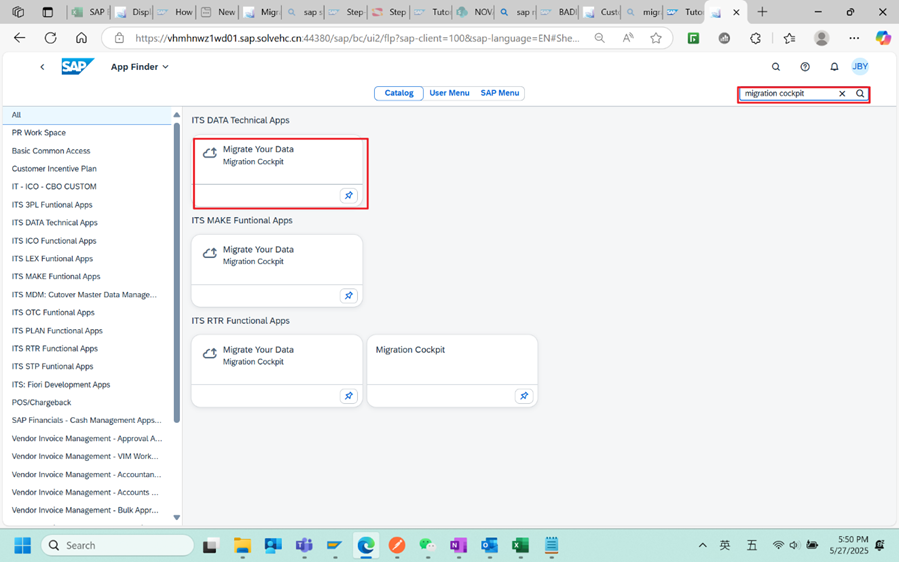This screenshot has width=899, height=562.
Task: Click the browser back arrow
Action: (x=19, y=38)
